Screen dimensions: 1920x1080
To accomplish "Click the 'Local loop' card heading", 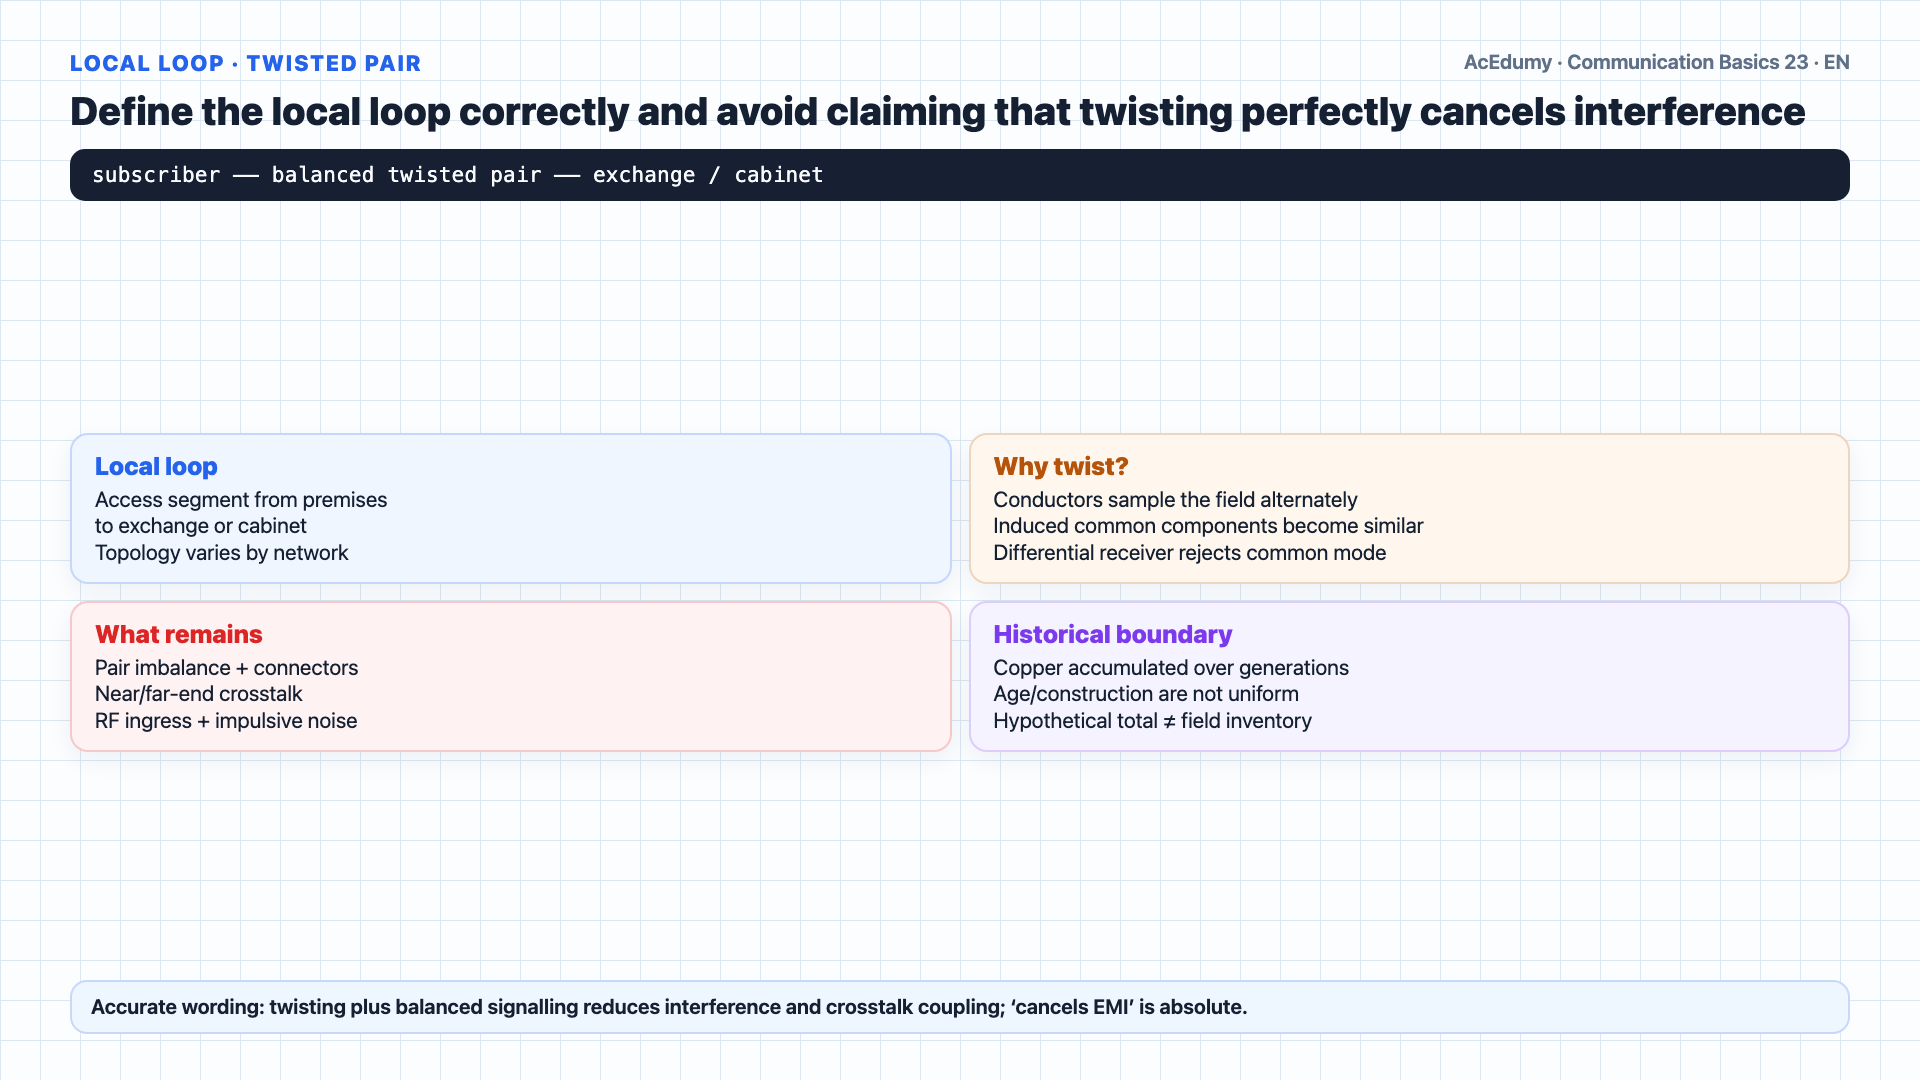I will (156, 467).
